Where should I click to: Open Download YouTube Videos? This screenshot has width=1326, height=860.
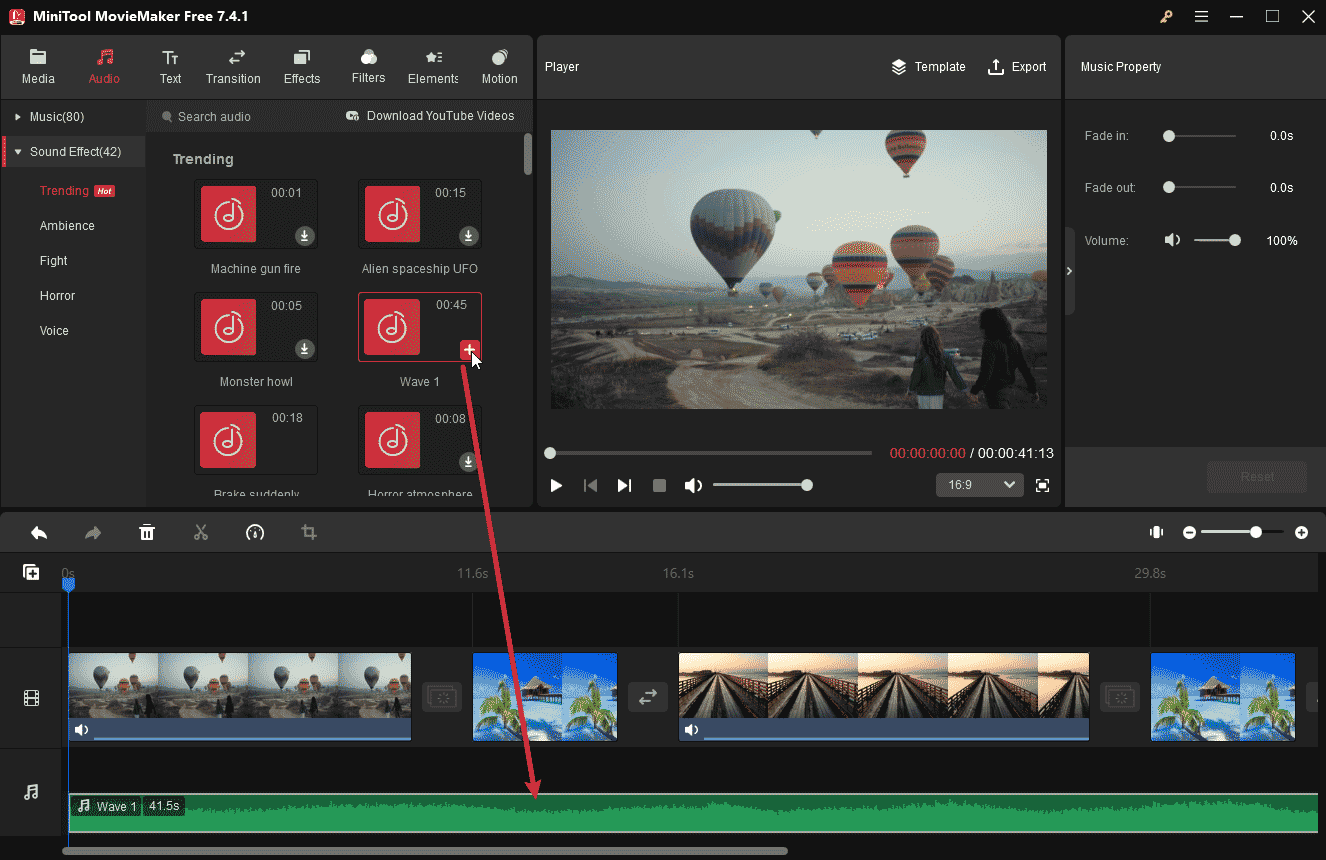pos(430,116)
